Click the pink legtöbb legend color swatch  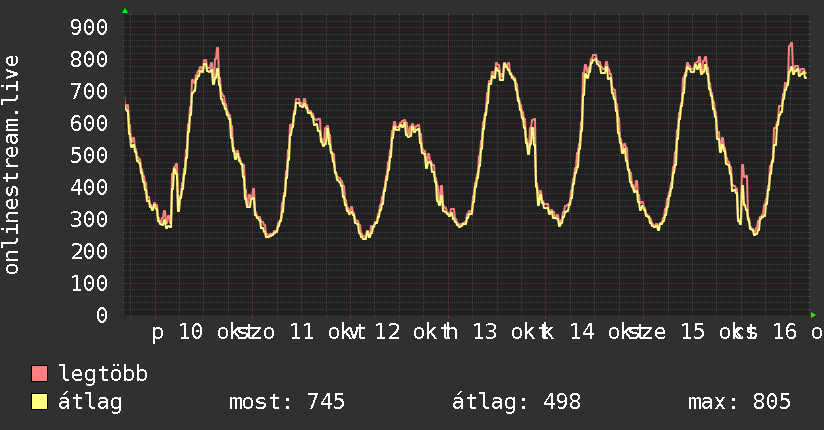pyautogui.click(x=39, y=373)
